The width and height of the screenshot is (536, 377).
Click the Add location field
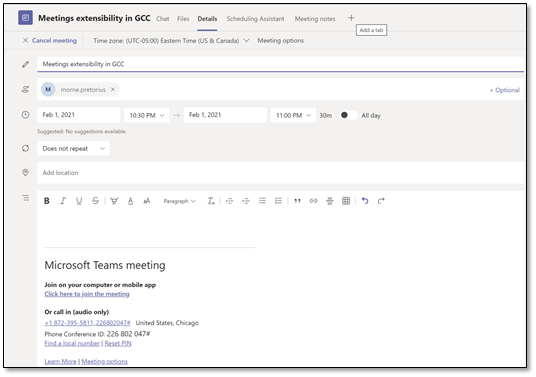point(280,173)
